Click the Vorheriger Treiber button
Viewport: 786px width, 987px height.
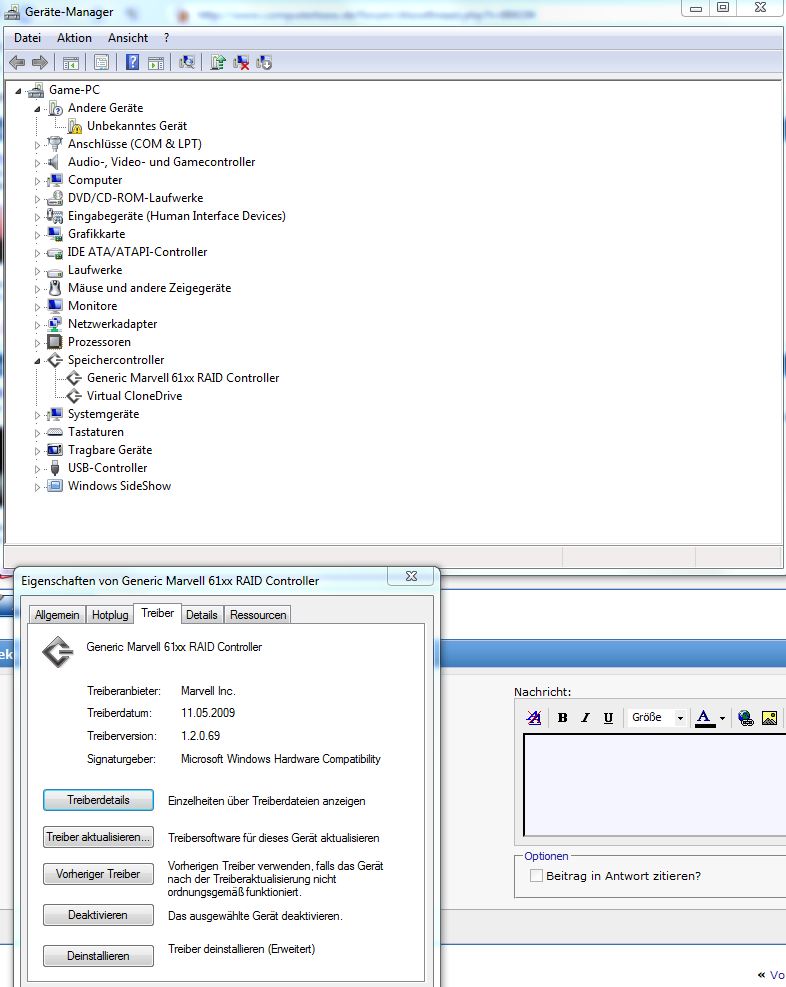pyautogui.click(x=98, y=874)
